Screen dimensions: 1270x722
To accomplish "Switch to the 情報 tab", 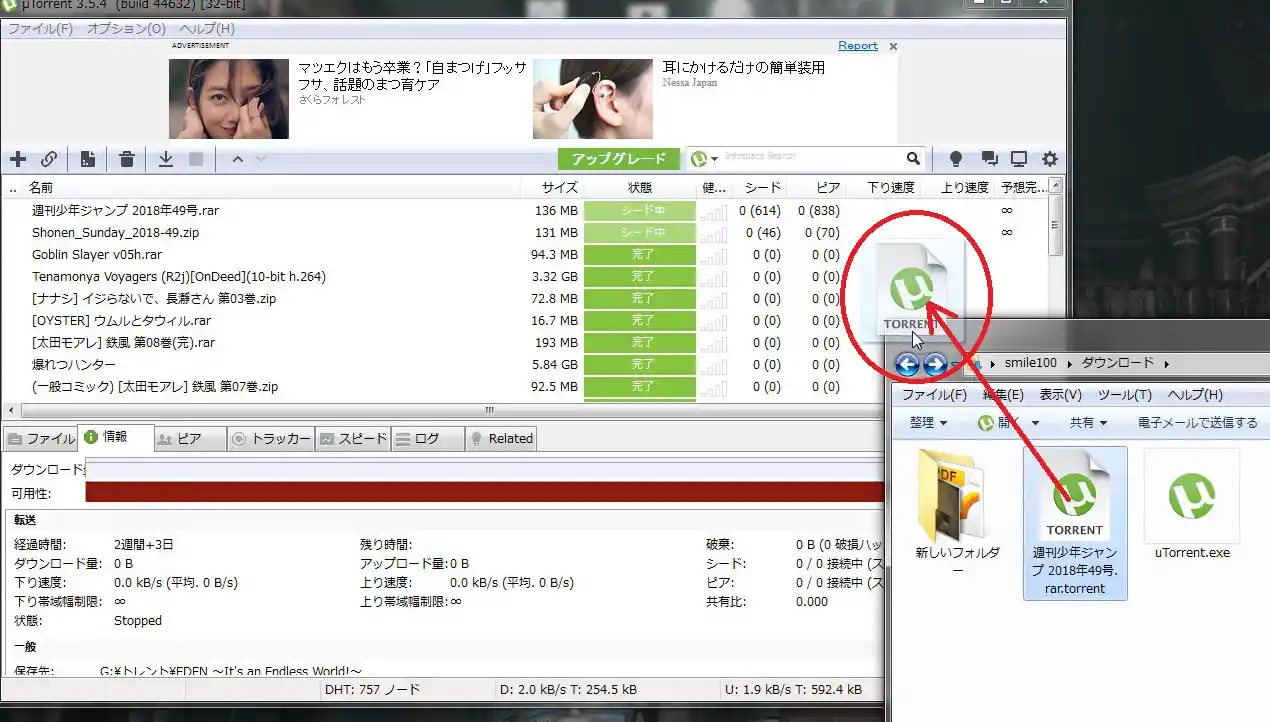I will (115, 437).
